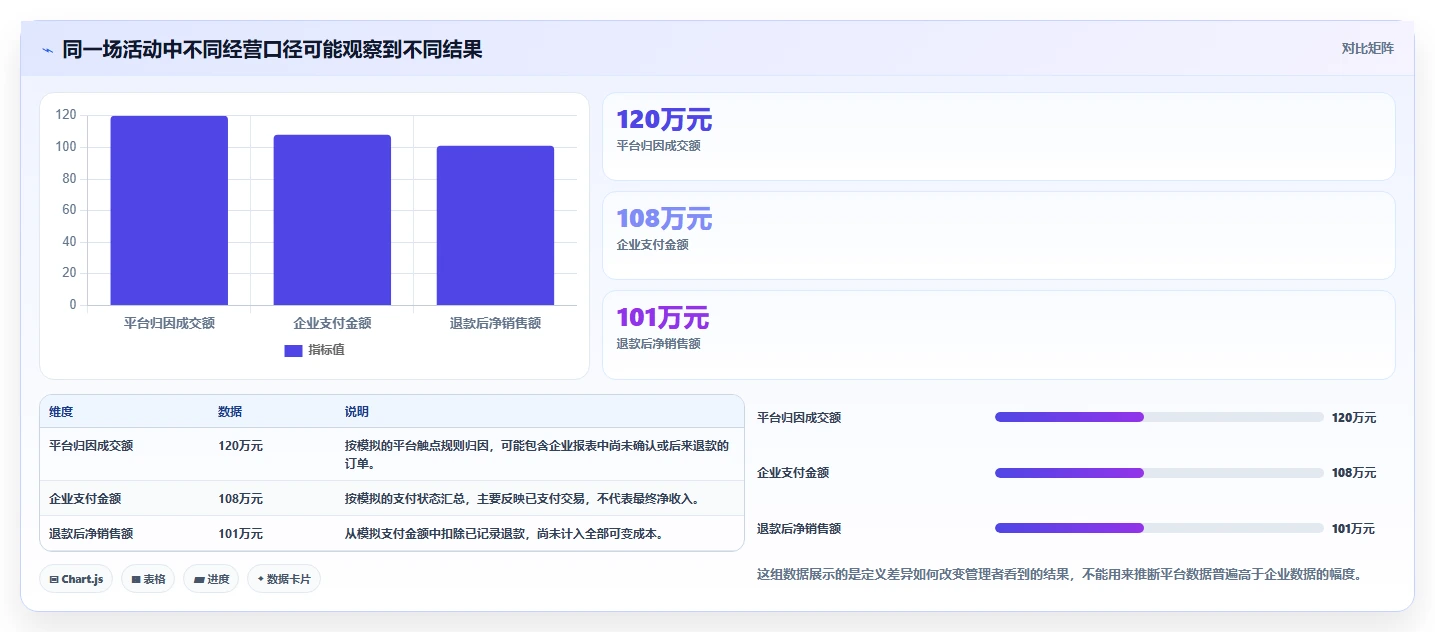1435x632 pixels.
Task: Select the 120万元 data card
Action: pyautogui.click(x=998, y=137)
